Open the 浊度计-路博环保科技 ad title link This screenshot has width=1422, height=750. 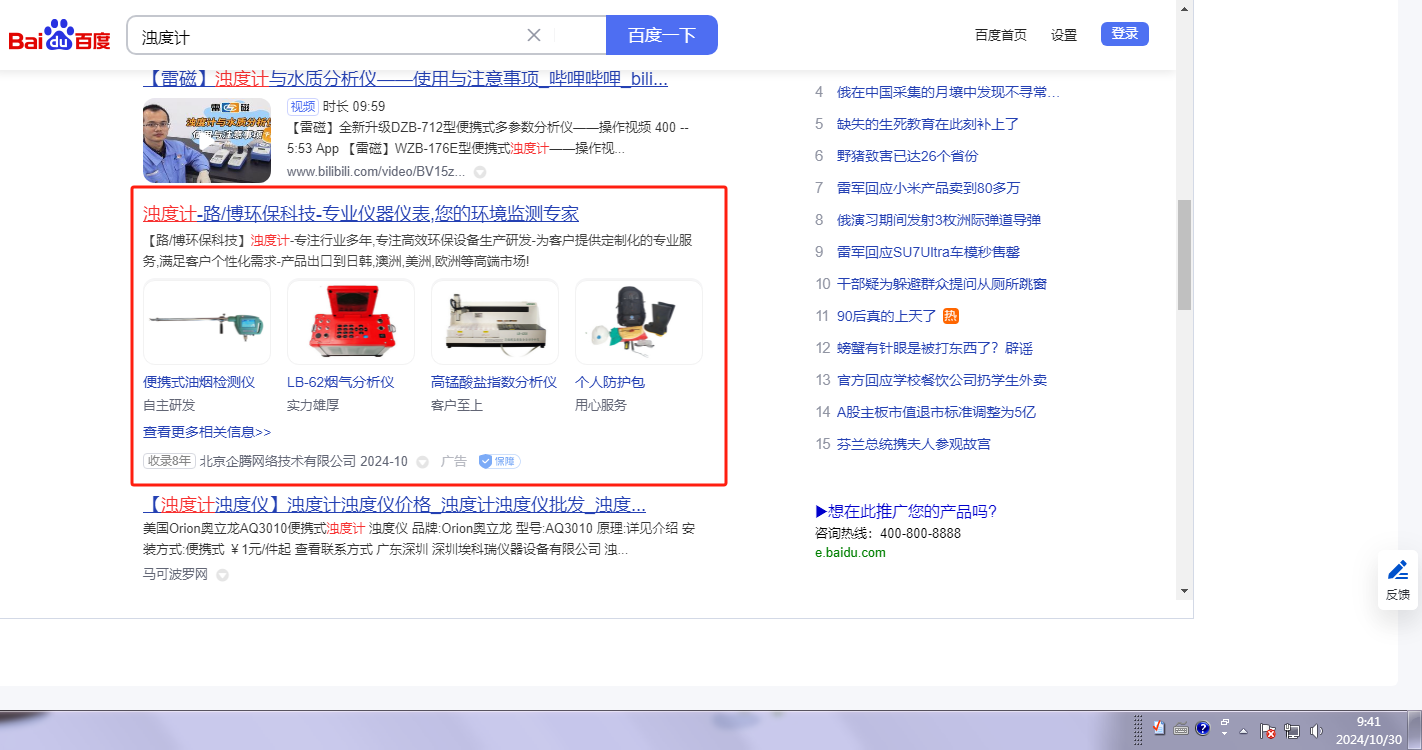[x=361, y=214]
